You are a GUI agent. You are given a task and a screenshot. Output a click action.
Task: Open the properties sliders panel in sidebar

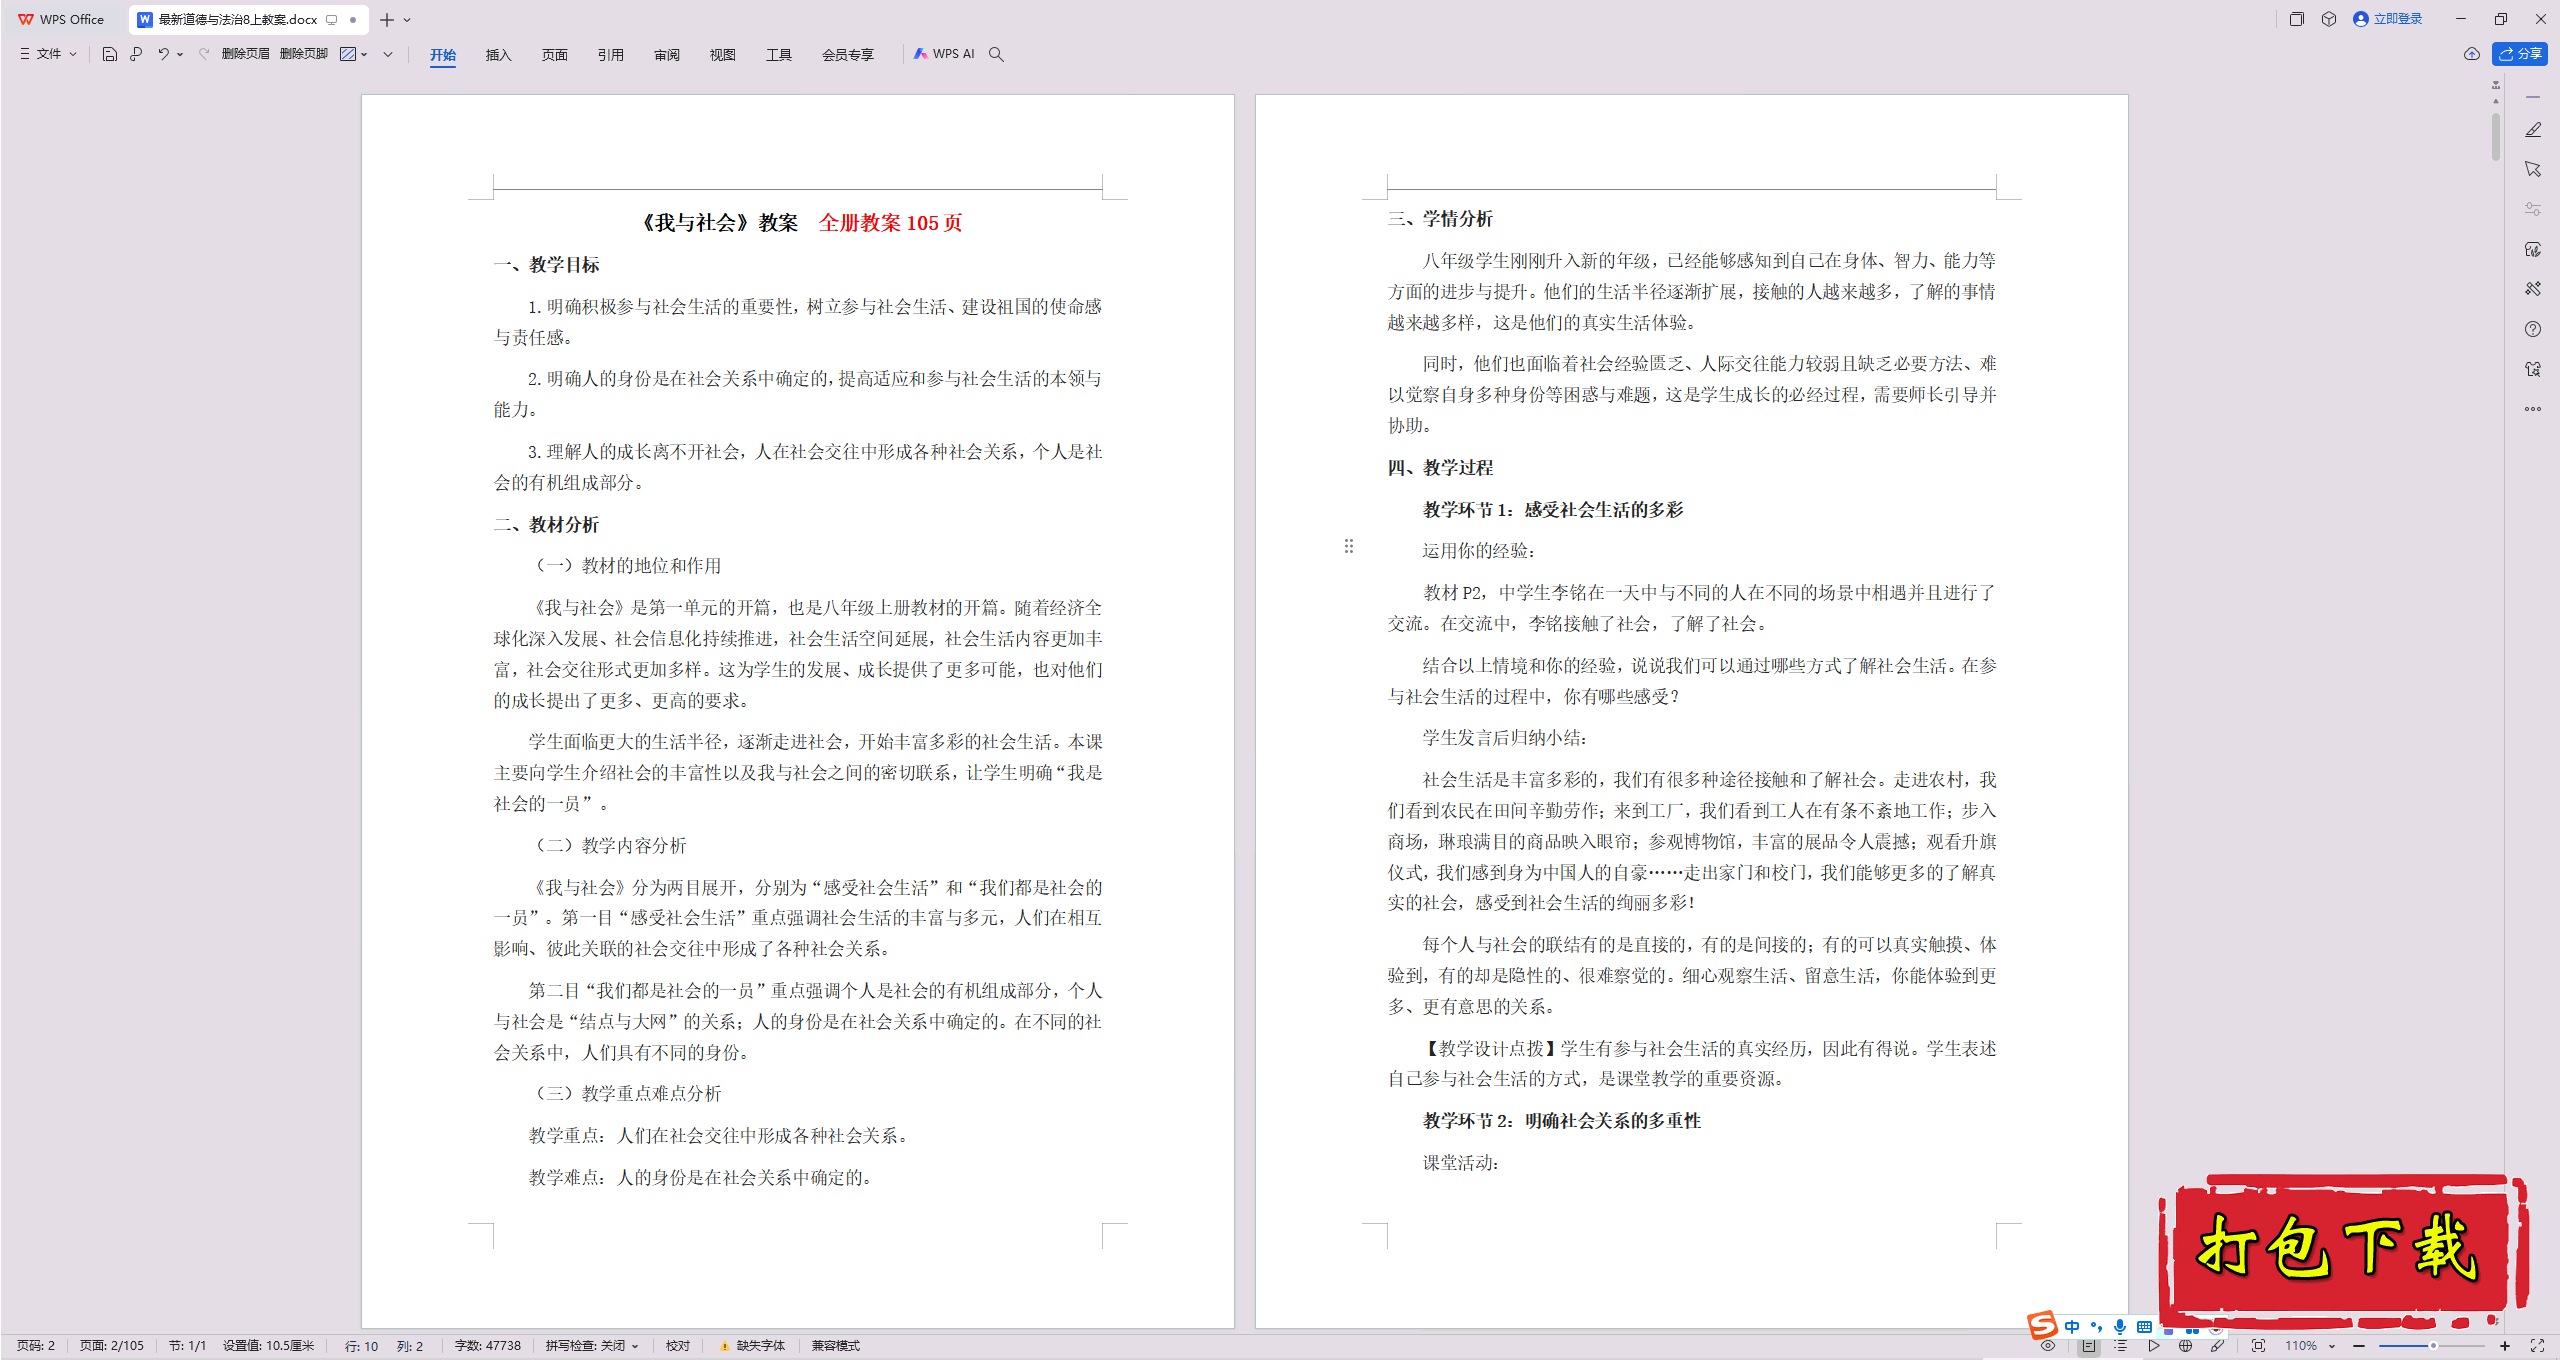tap(2532, 209)
